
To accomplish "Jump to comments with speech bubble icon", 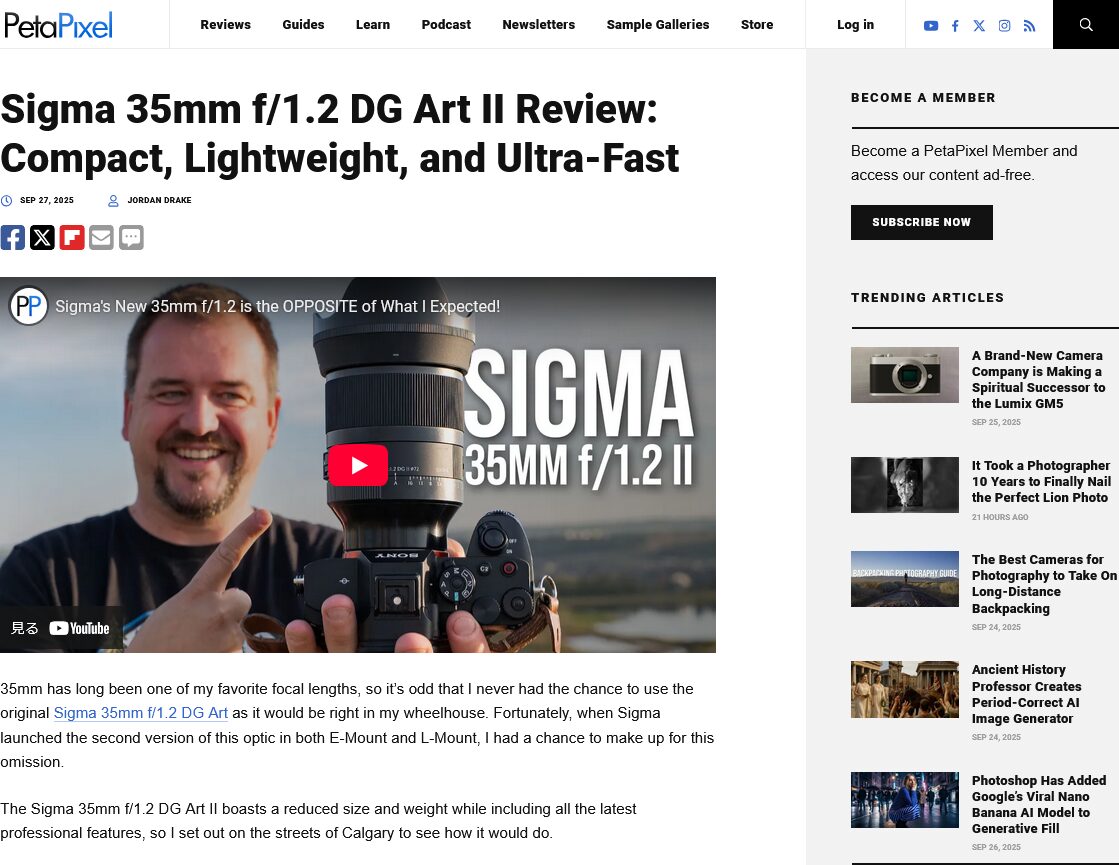I will (x=131, y=237).
